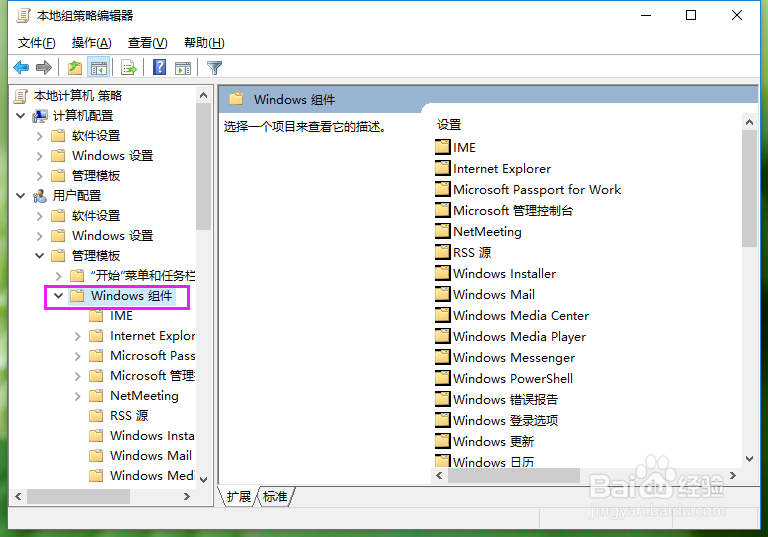
Task: Open the 帮助(H) menu
Action: (x=204, y=43)
